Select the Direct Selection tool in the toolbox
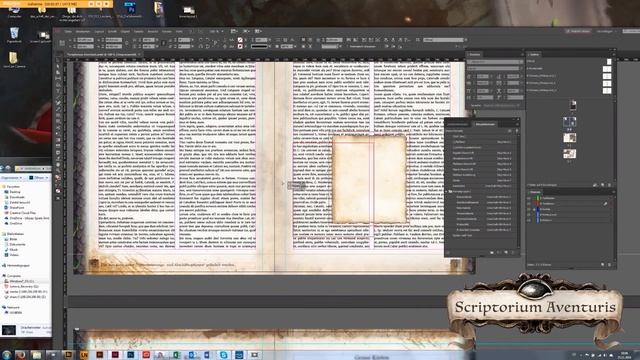Screen dimensions: 640x360 (x=58, y=66)
